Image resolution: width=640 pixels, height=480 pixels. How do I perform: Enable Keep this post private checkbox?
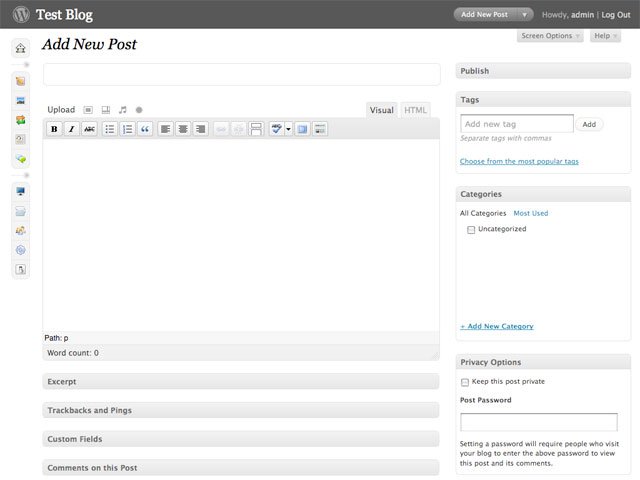click(x=464, y=382)
